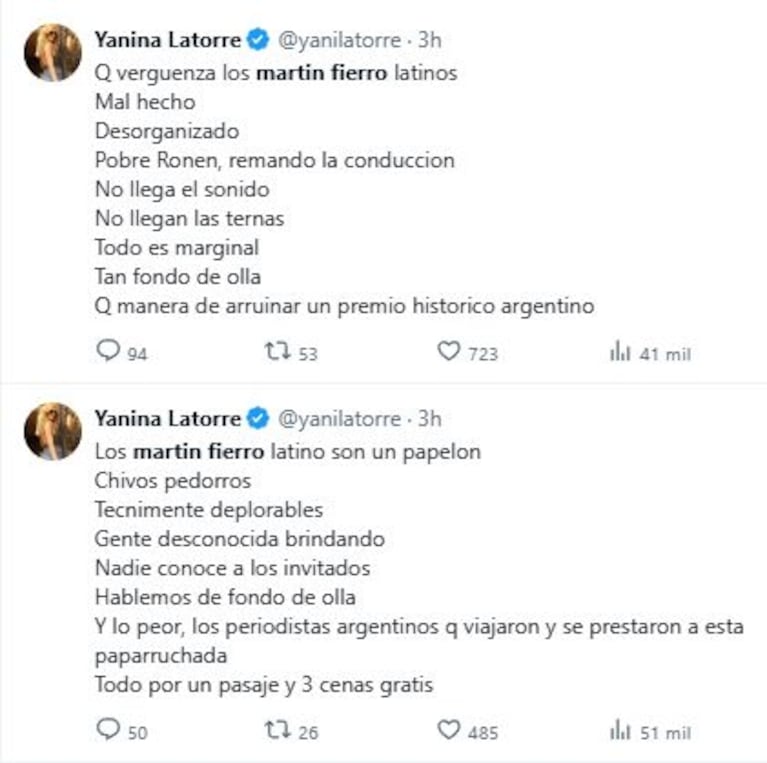Open view analytics of 41 mil tweet
Viewport: 767px width, 763px height.
[x=620, y=352]
